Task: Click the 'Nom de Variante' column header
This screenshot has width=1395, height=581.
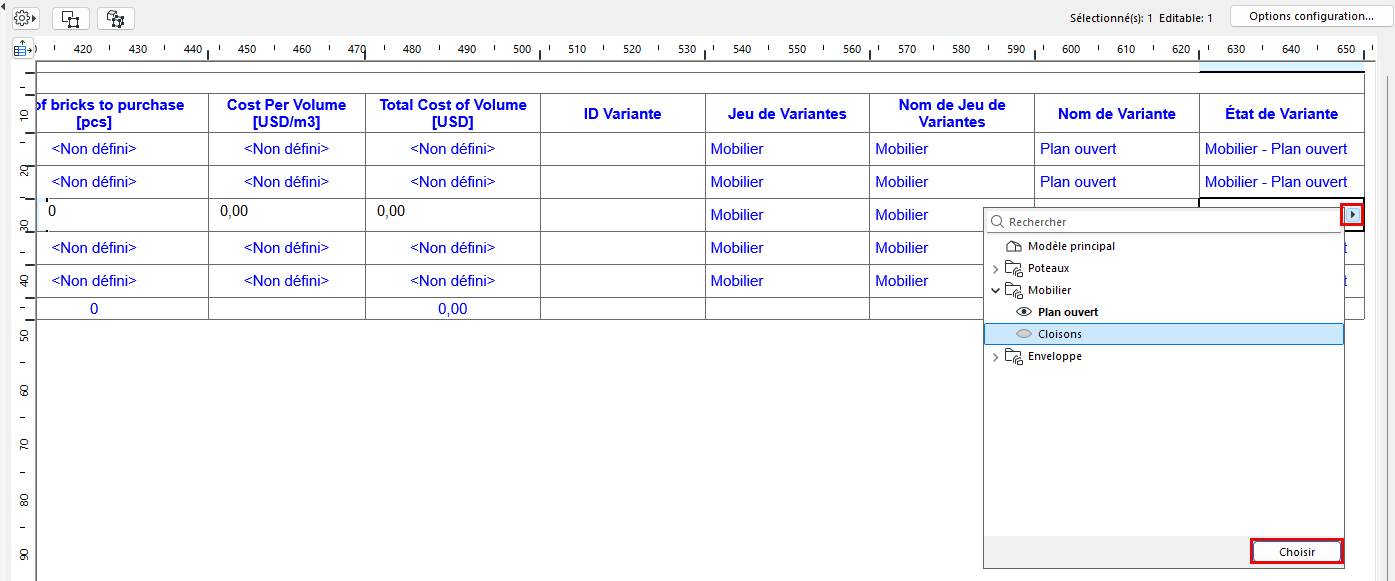Action: [x=1116, y=113]
